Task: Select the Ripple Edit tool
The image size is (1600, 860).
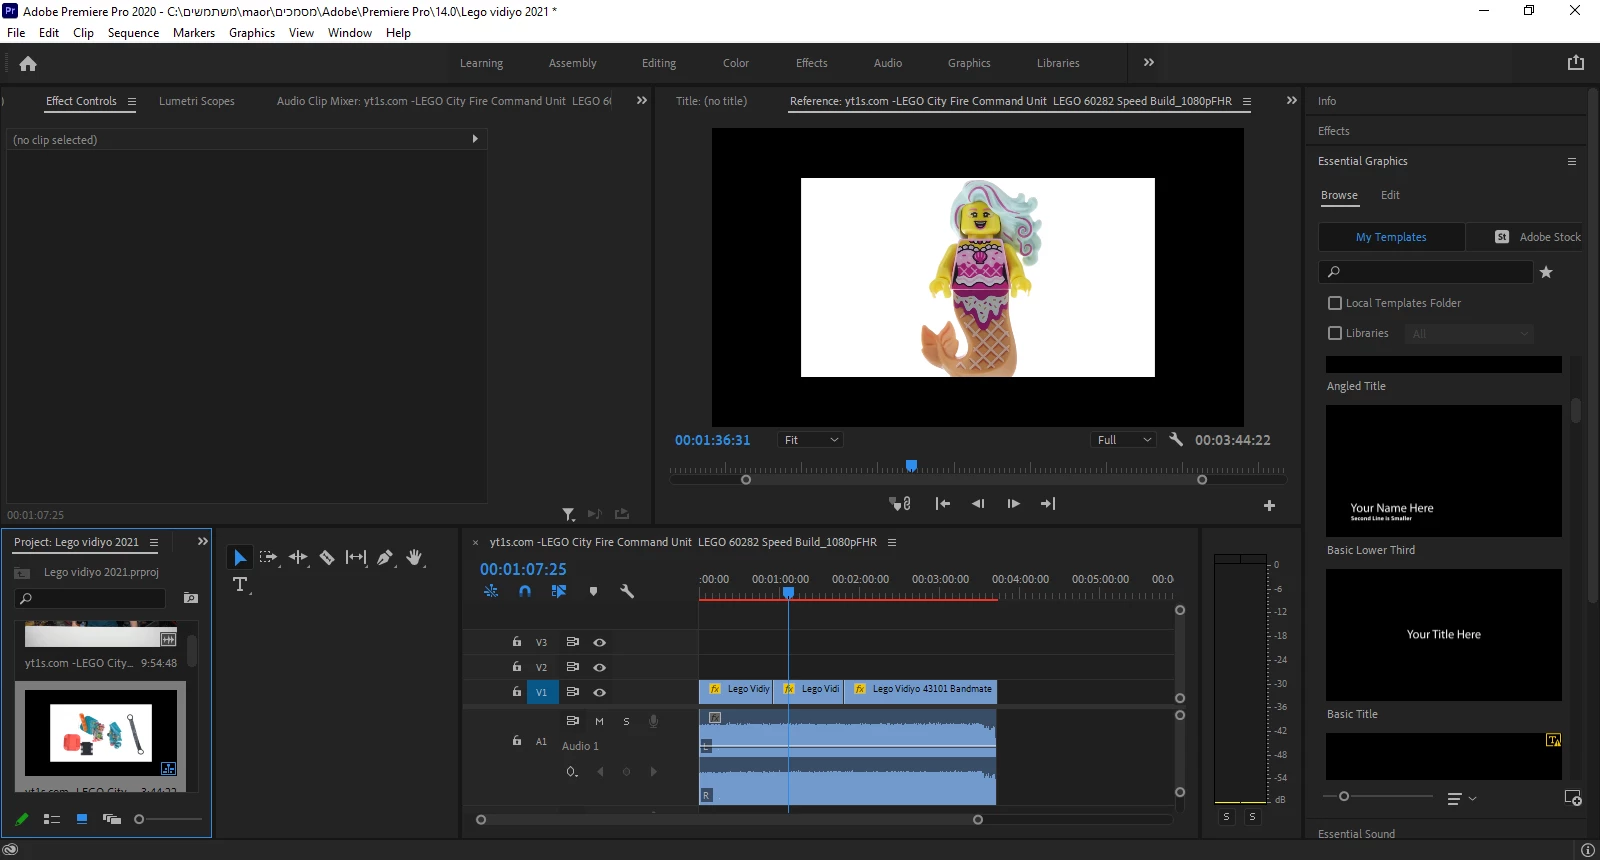Action: [x=298, y=558]
